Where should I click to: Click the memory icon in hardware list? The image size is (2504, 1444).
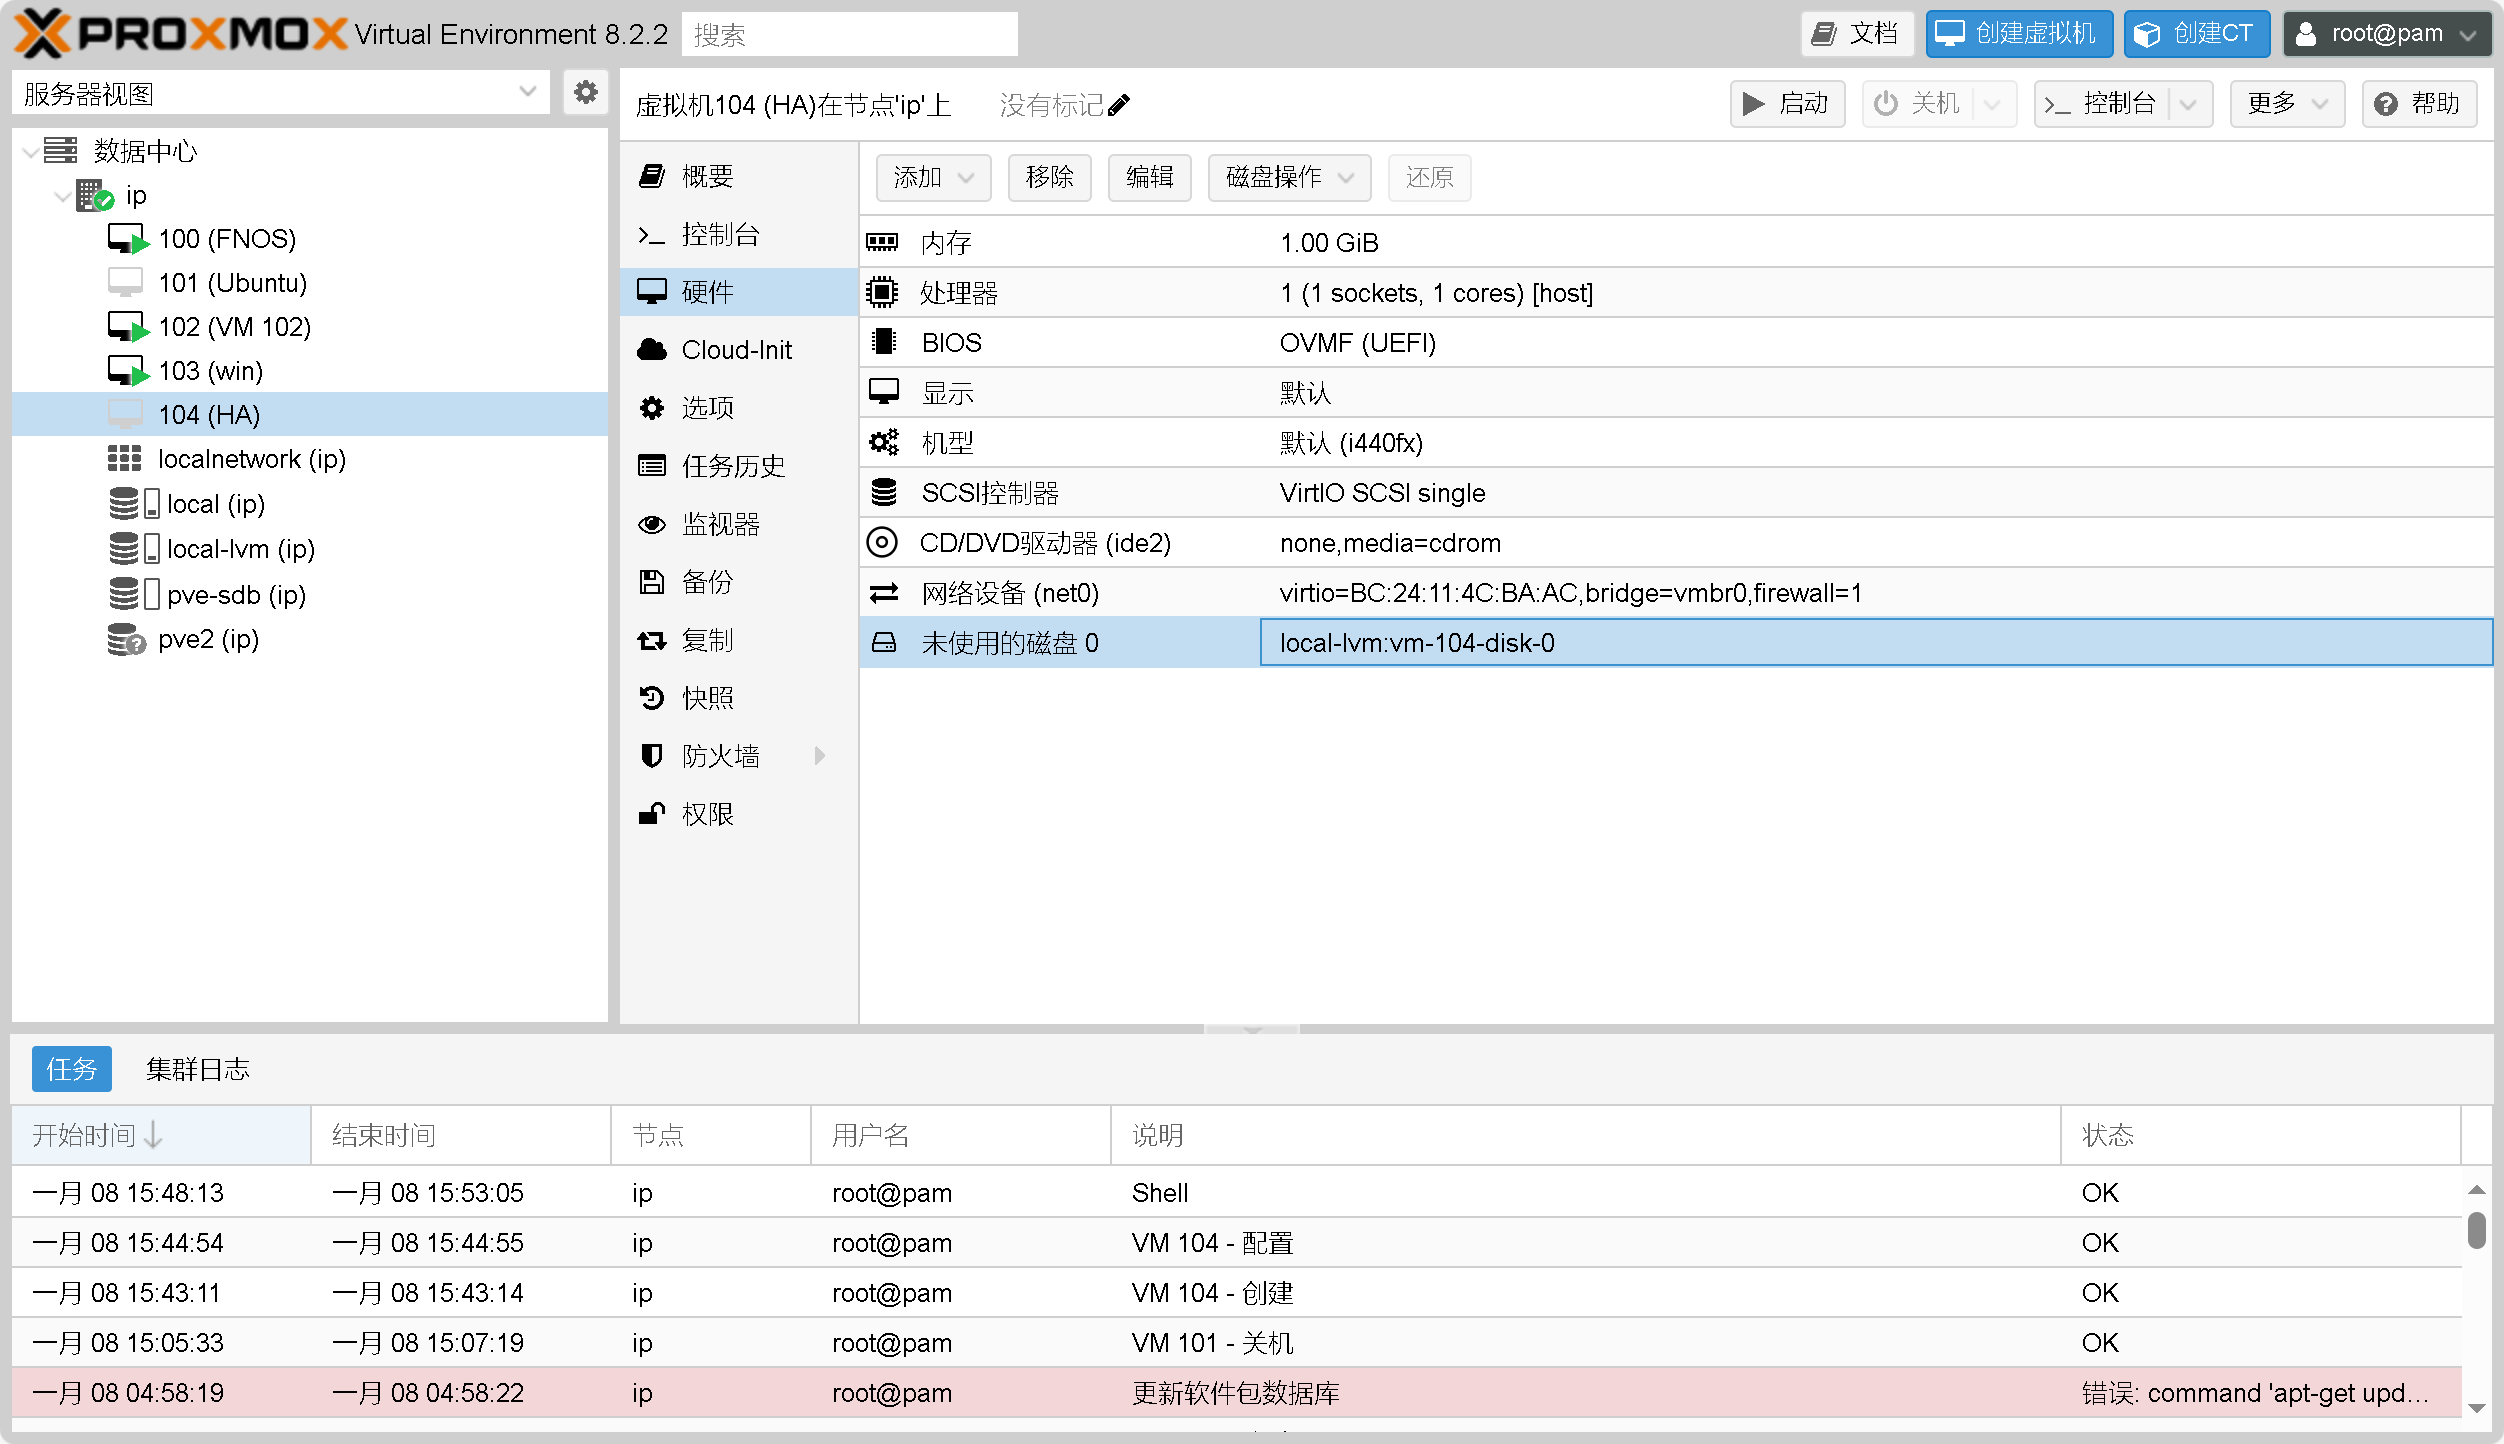tap(883, 242)
